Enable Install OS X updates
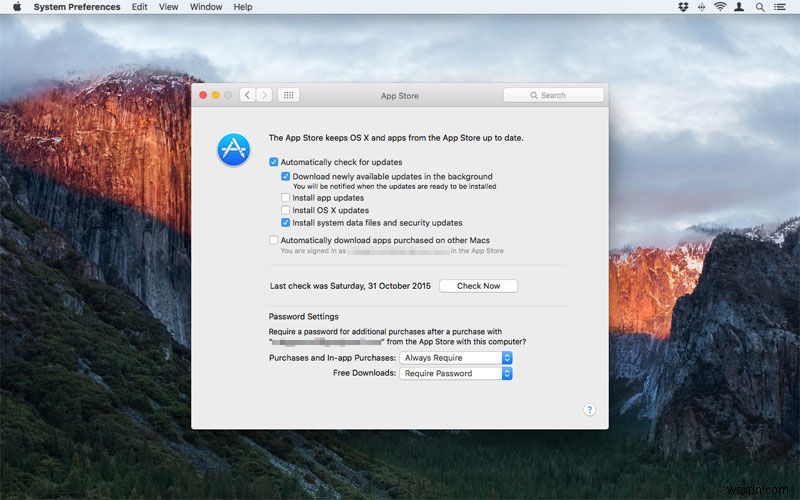 point(286,210)
